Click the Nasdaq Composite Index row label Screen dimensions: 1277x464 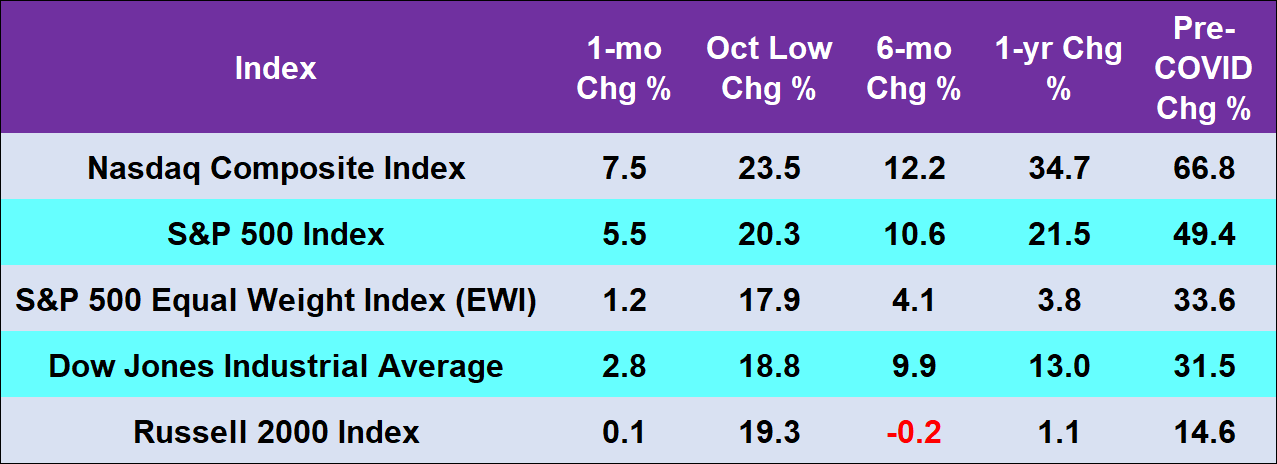(276, 168)
